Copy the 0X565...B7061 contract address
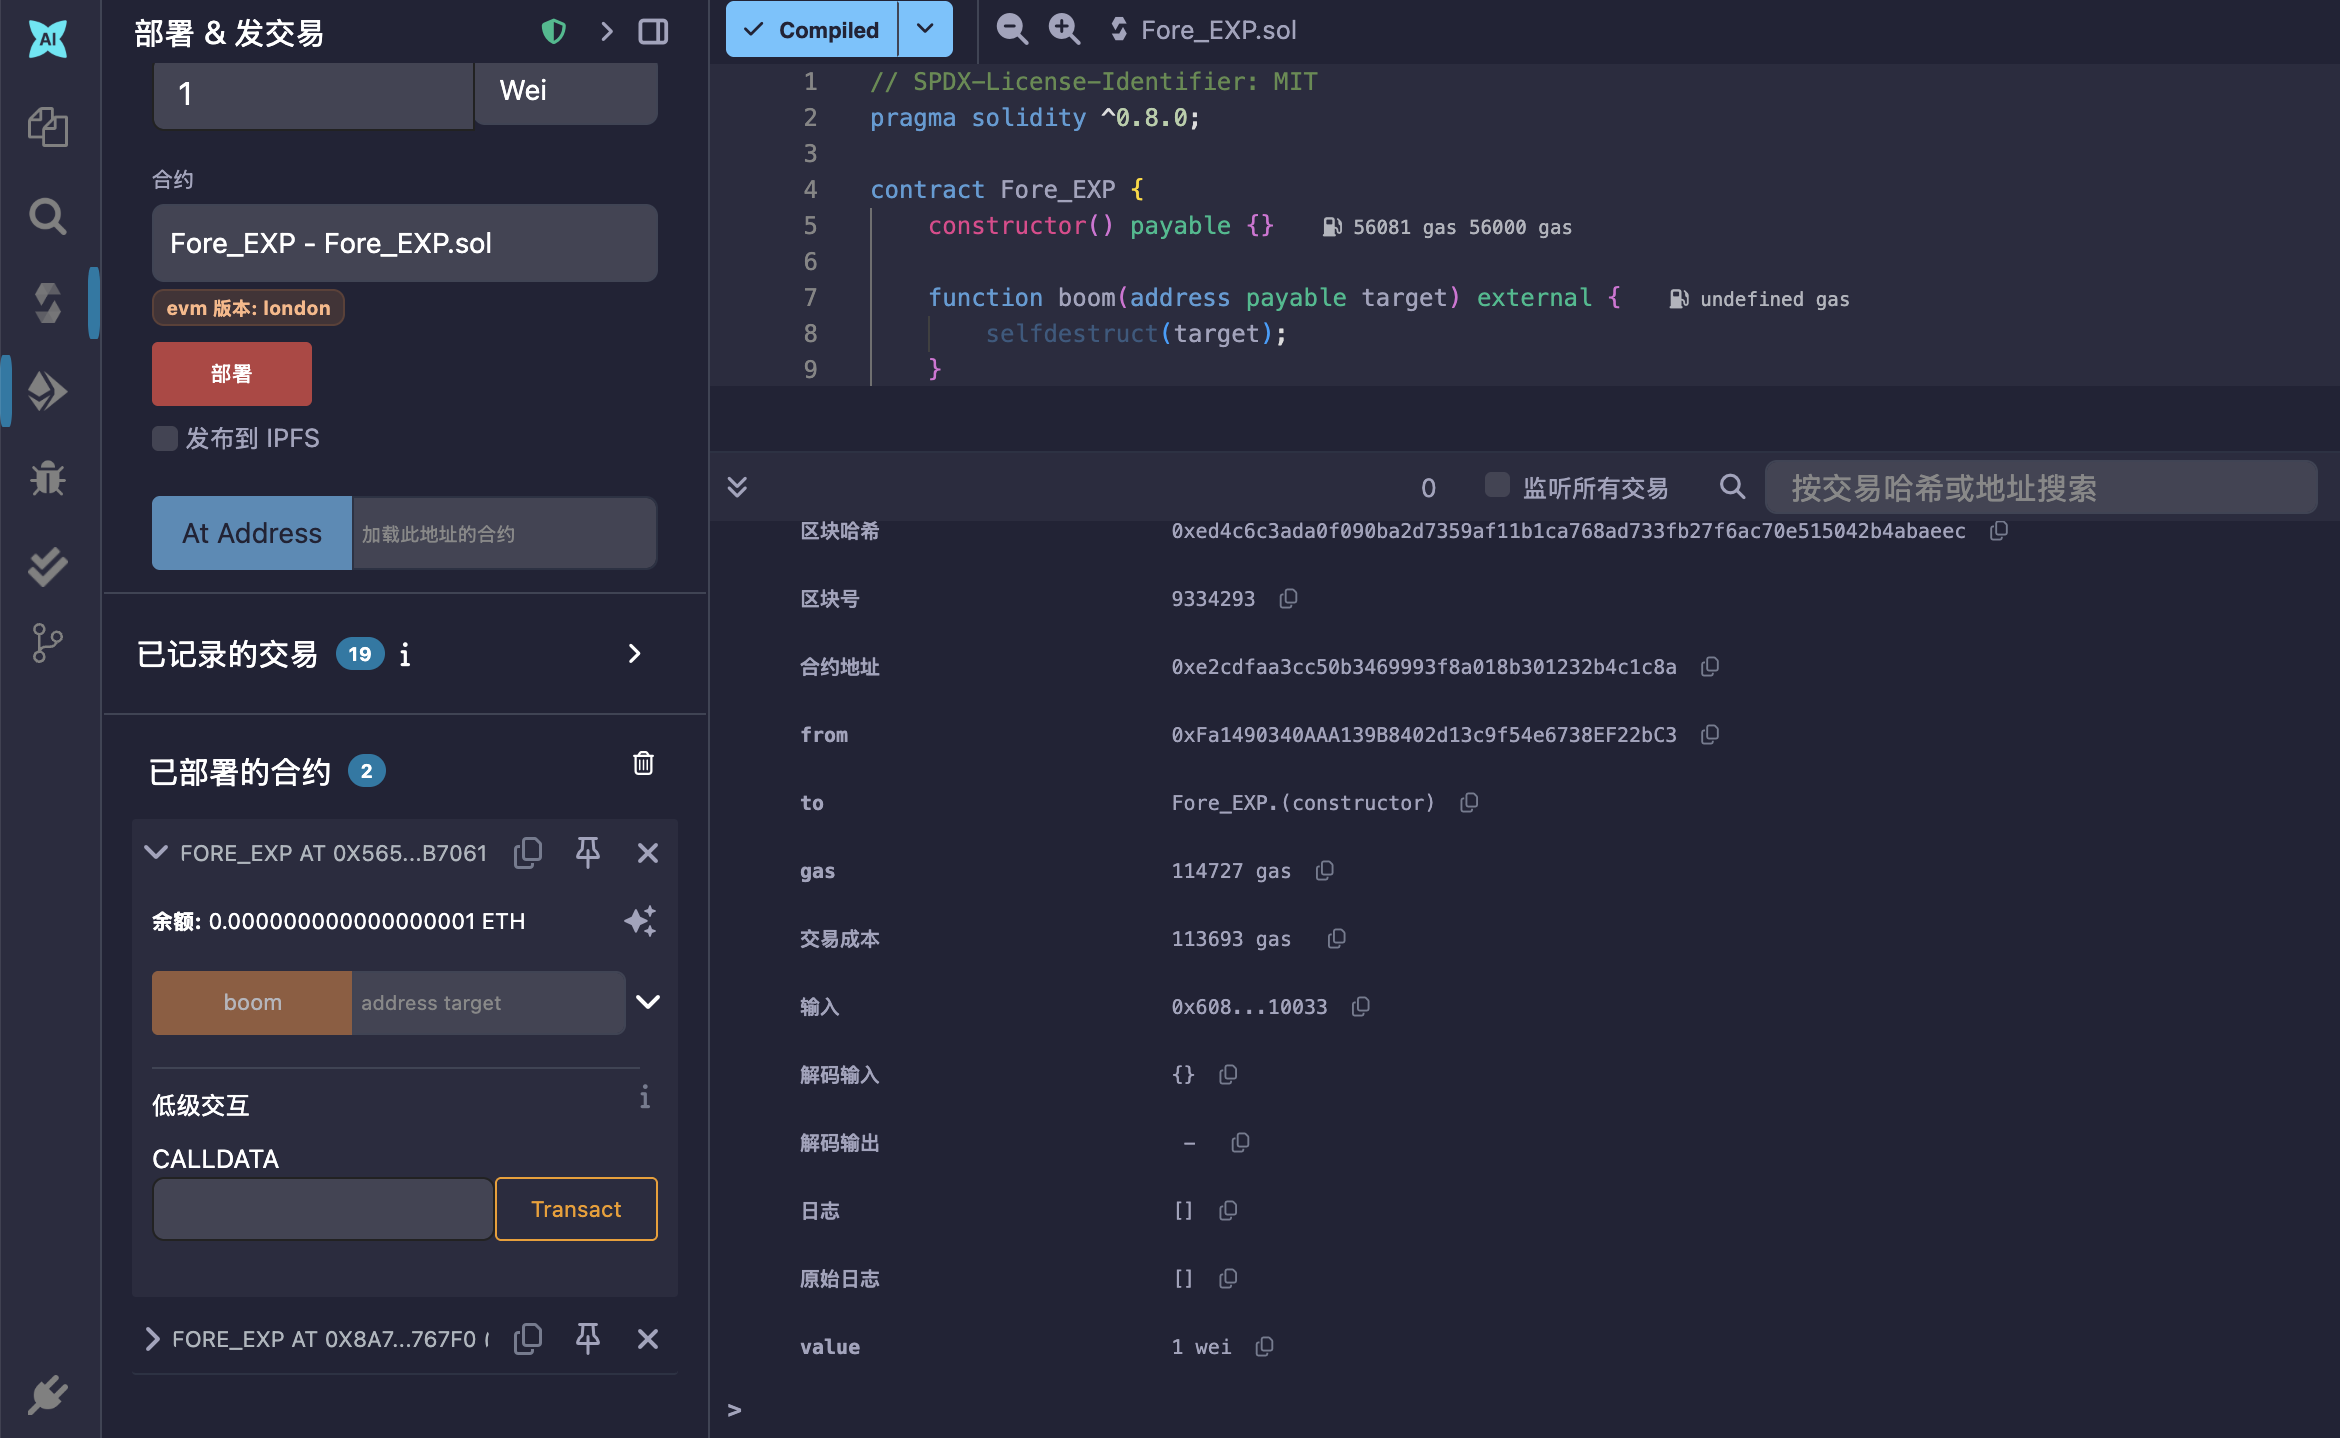The image size is (2340, 1438). coord(528,853)
